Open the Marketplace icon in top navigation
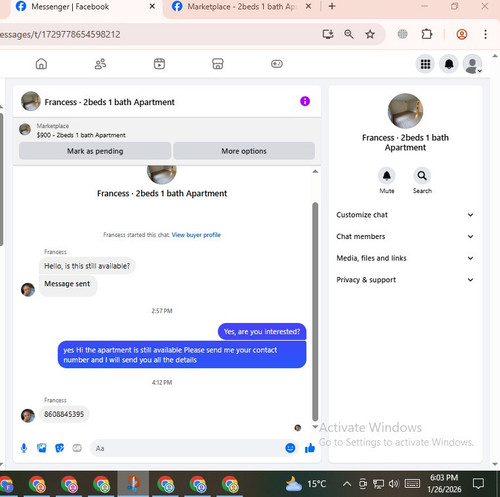500x497 pixels. tap(218, 64)
